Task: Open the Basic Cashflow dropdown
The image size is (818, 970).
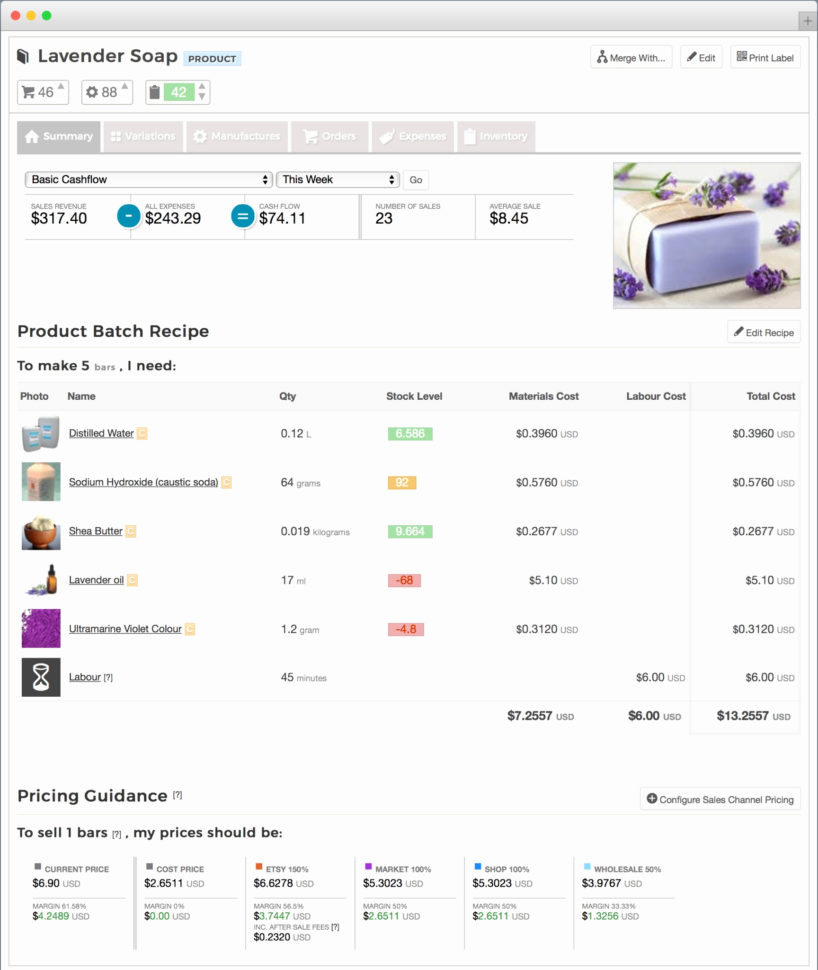Action: pyautogui.click(x=148, y=179)
